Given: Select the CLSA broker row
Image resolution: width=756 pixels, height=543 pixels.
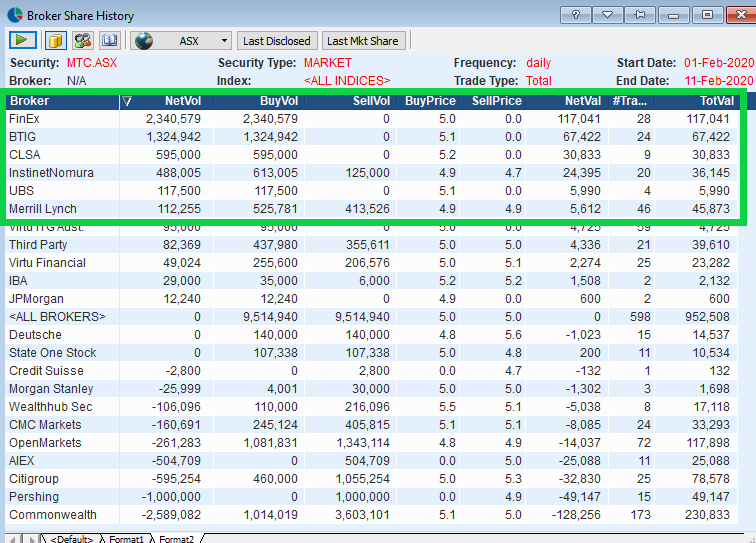Looking at the screenshot, I should tap(372, 155).
